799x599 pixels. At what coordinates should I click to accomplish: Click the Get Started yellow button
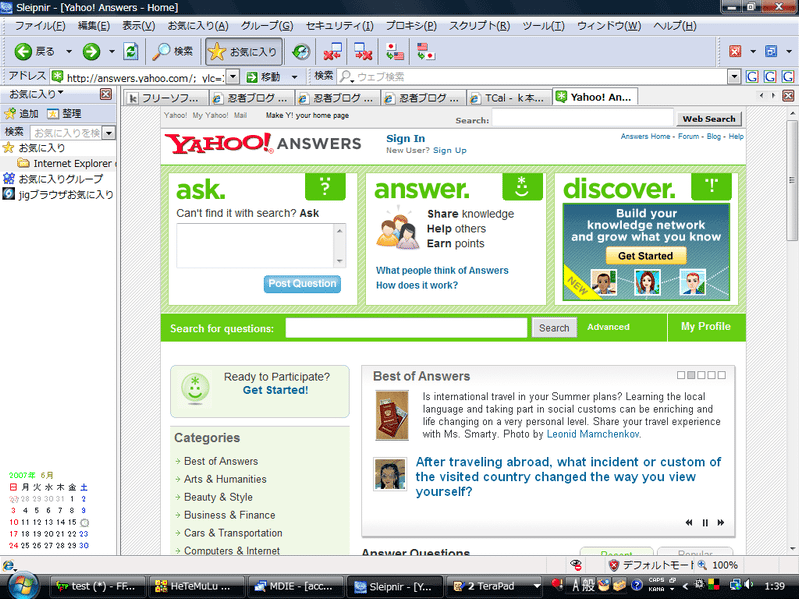pyautogui.click(x=646, y=256)
